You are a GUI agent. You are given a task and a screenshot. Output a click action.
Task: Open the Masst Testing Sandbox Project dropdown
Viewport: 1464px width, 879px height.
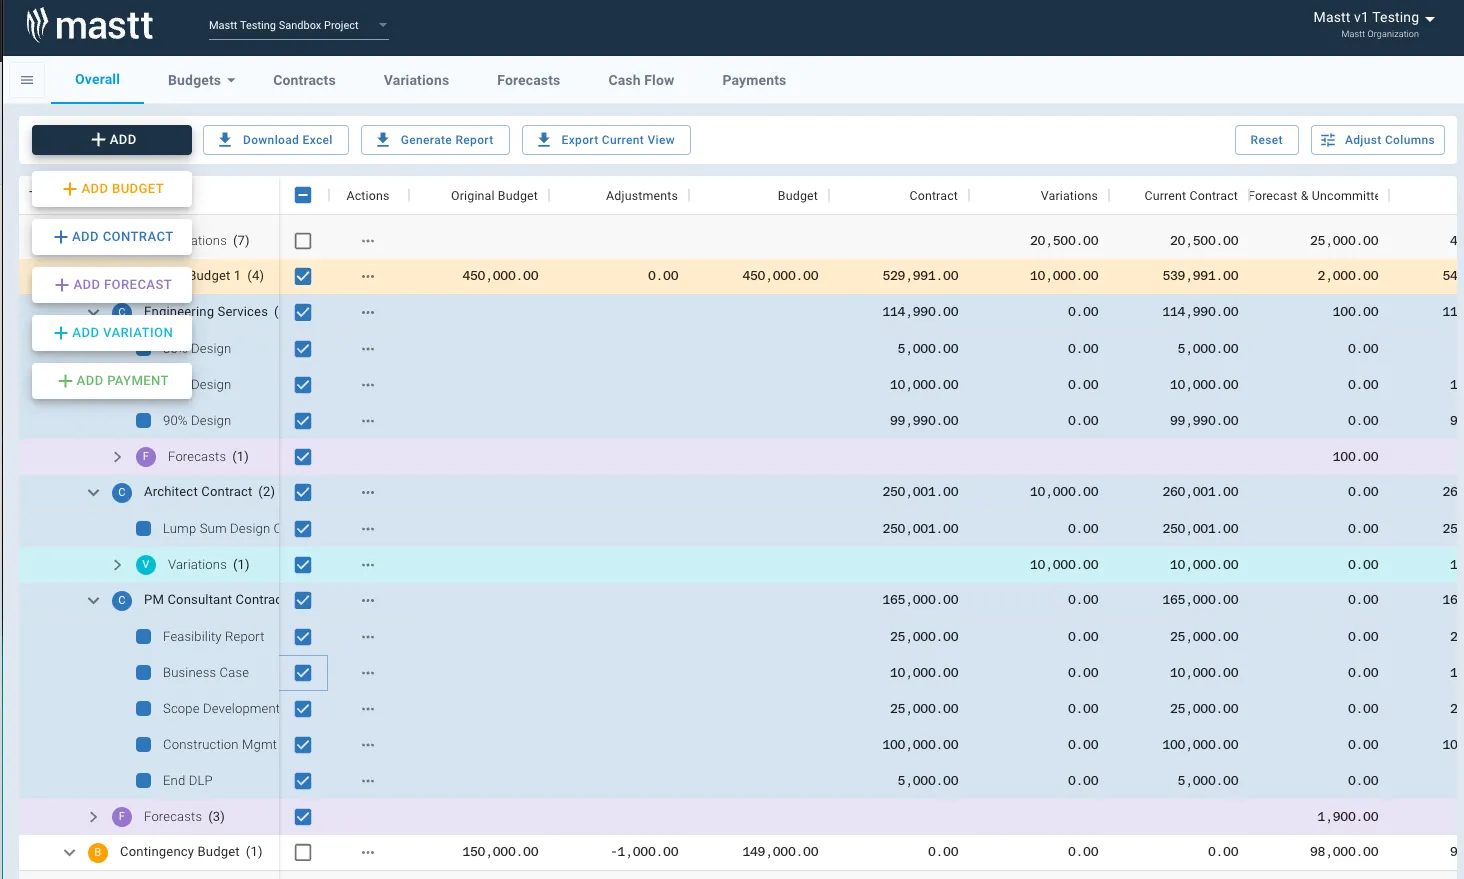298,26
